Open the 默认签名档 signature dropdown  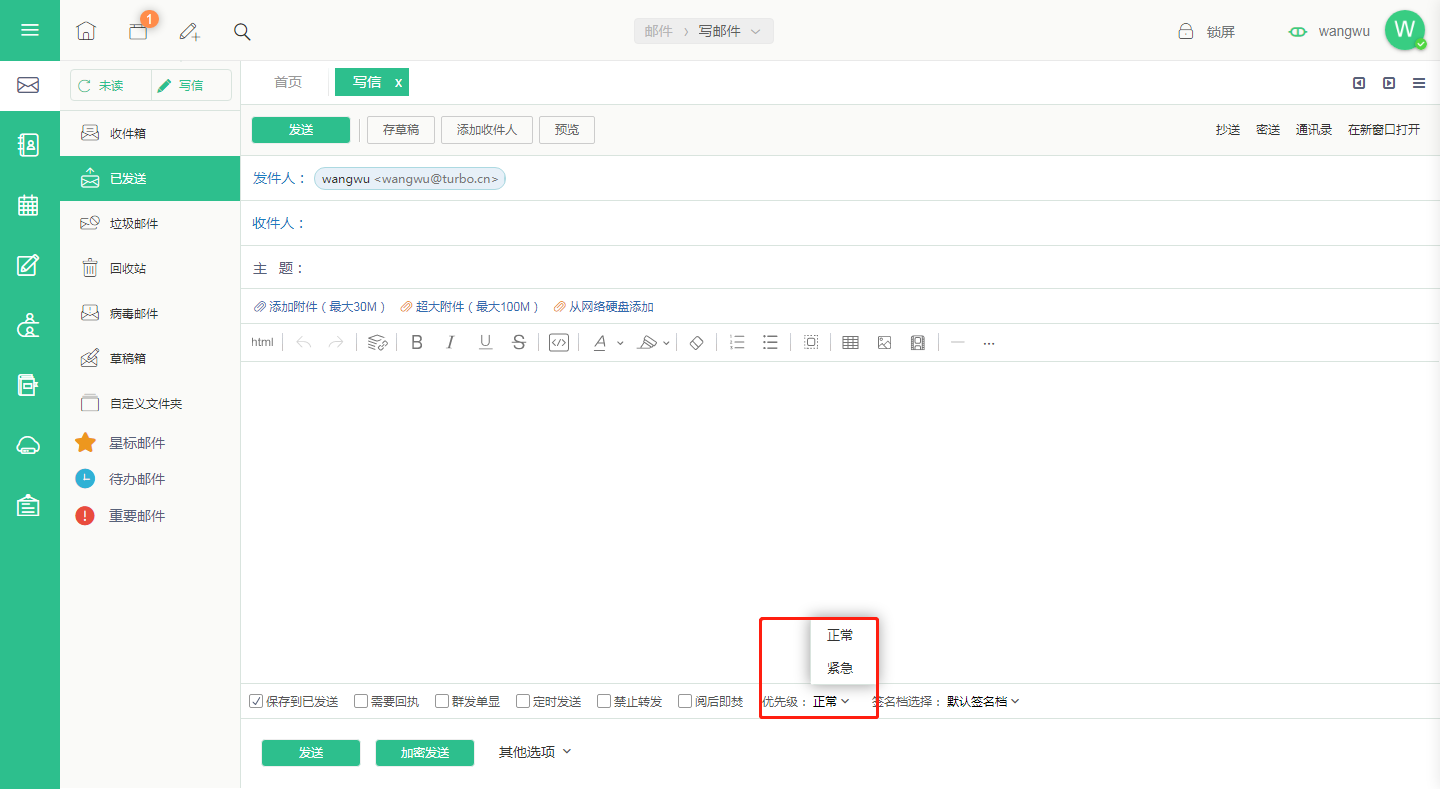point(983,702)
